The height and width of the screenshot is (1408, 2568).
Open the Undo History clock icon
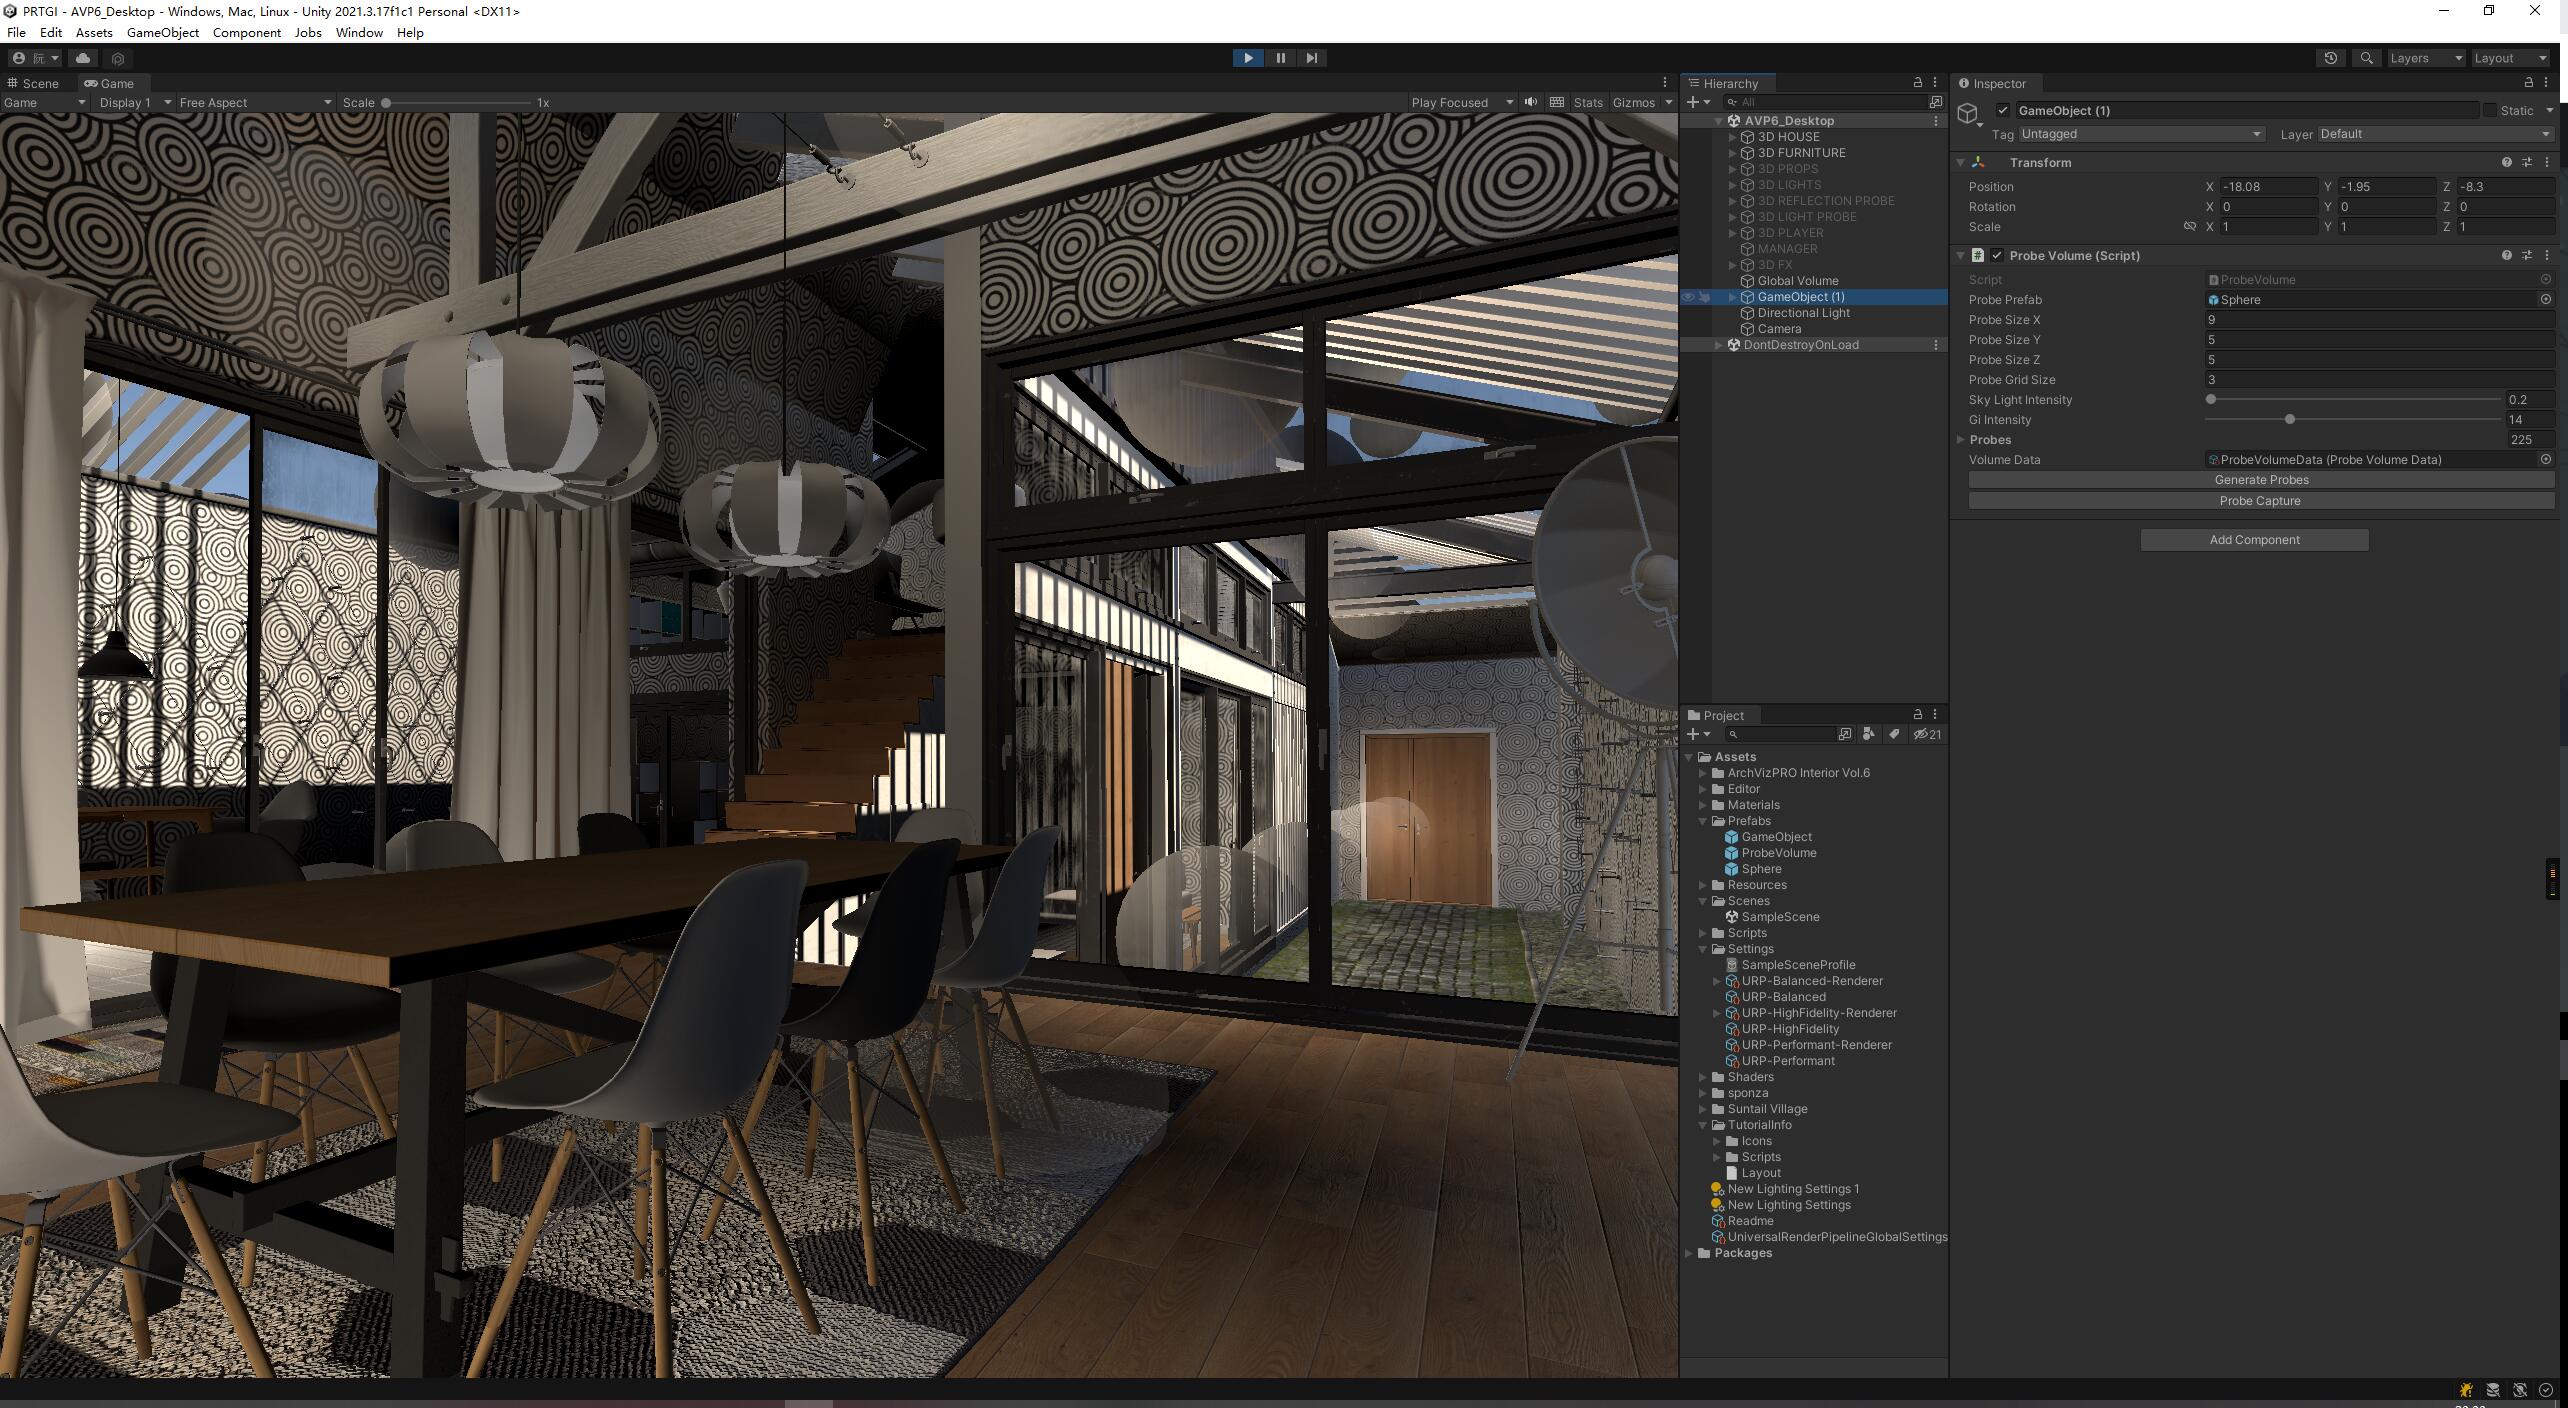coord(2330,58)
